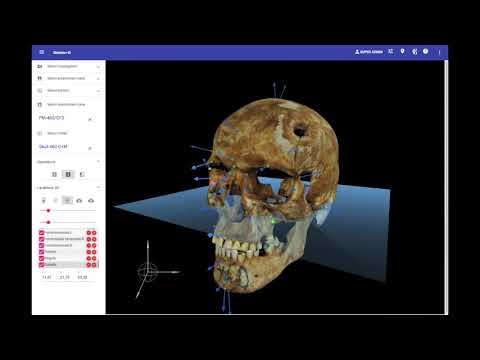The image size is (480, 360).
Task: Click the third coordinate value field
Action: pos(82,277)
